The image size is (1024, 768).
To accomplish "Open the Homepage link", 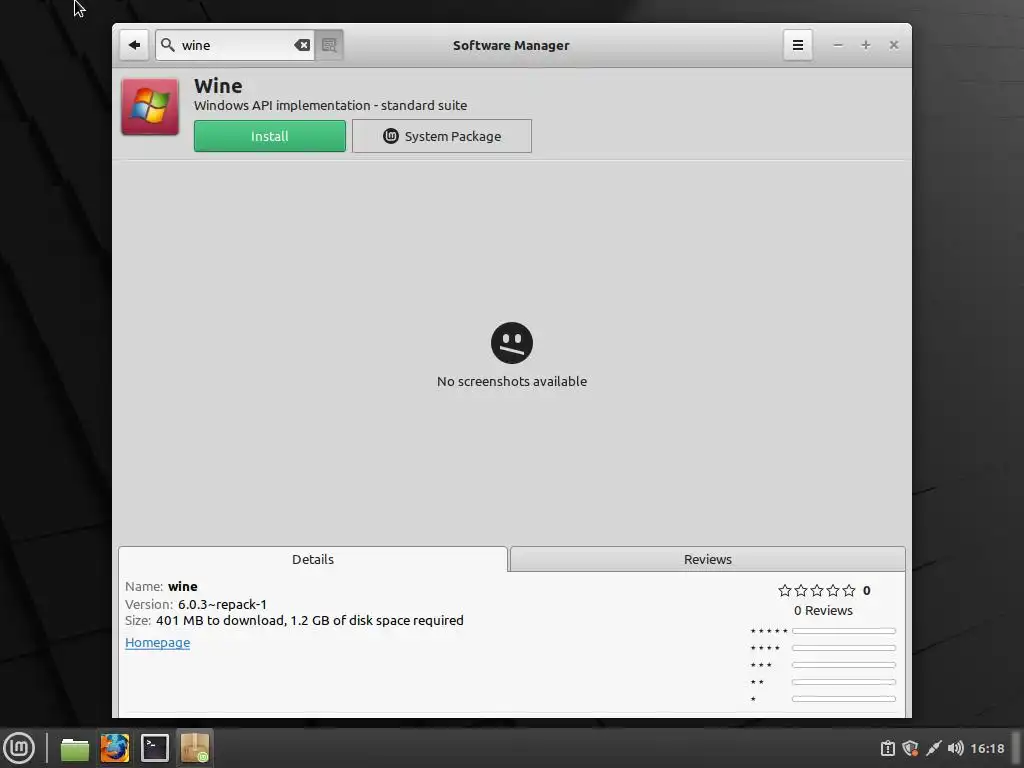I will pyautogui.click(x=157, y=643).
